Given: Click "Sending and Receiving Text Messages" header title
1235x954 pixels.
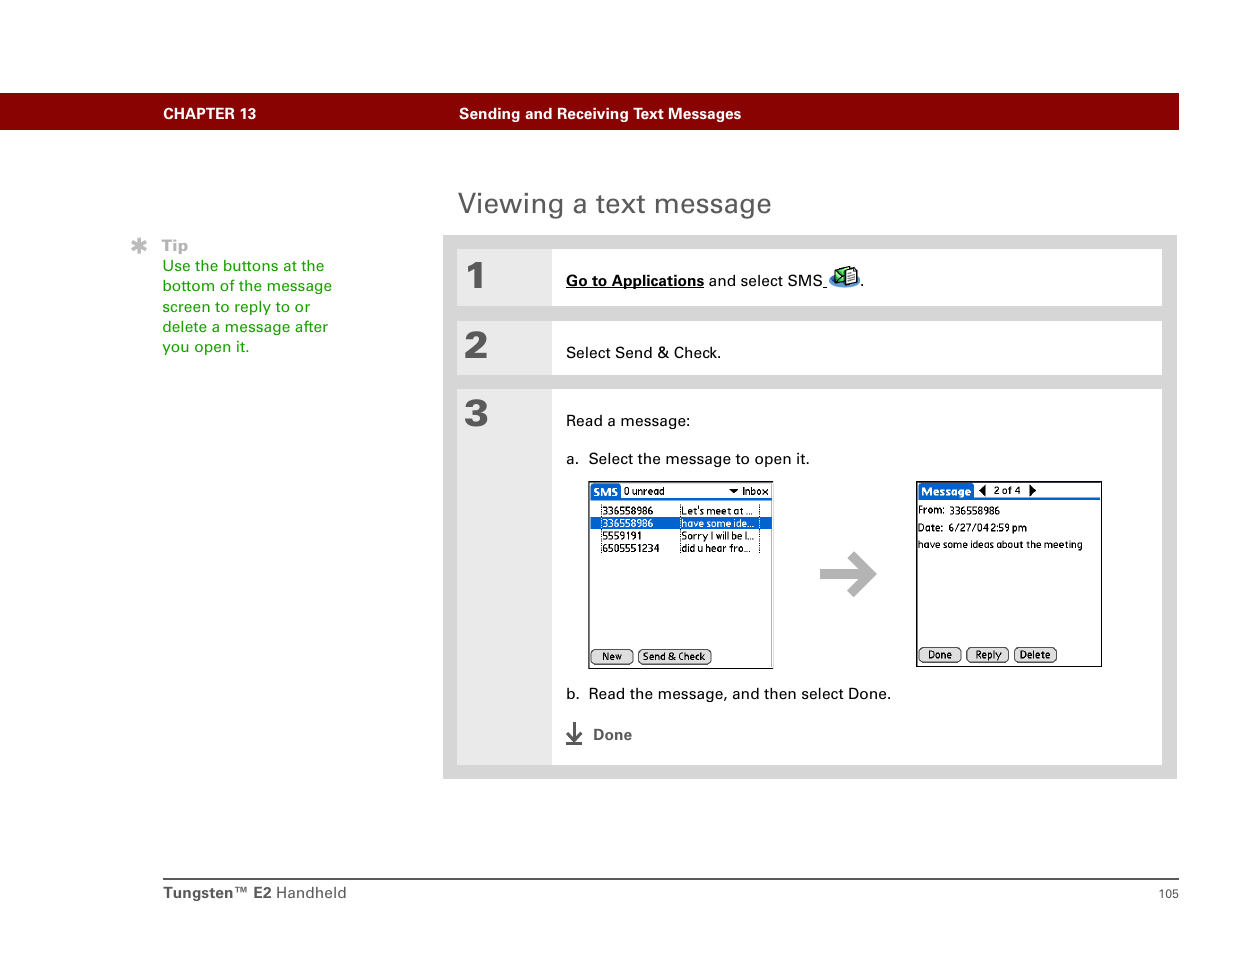Looking at the screenshot, I should (x=600, y=114).
